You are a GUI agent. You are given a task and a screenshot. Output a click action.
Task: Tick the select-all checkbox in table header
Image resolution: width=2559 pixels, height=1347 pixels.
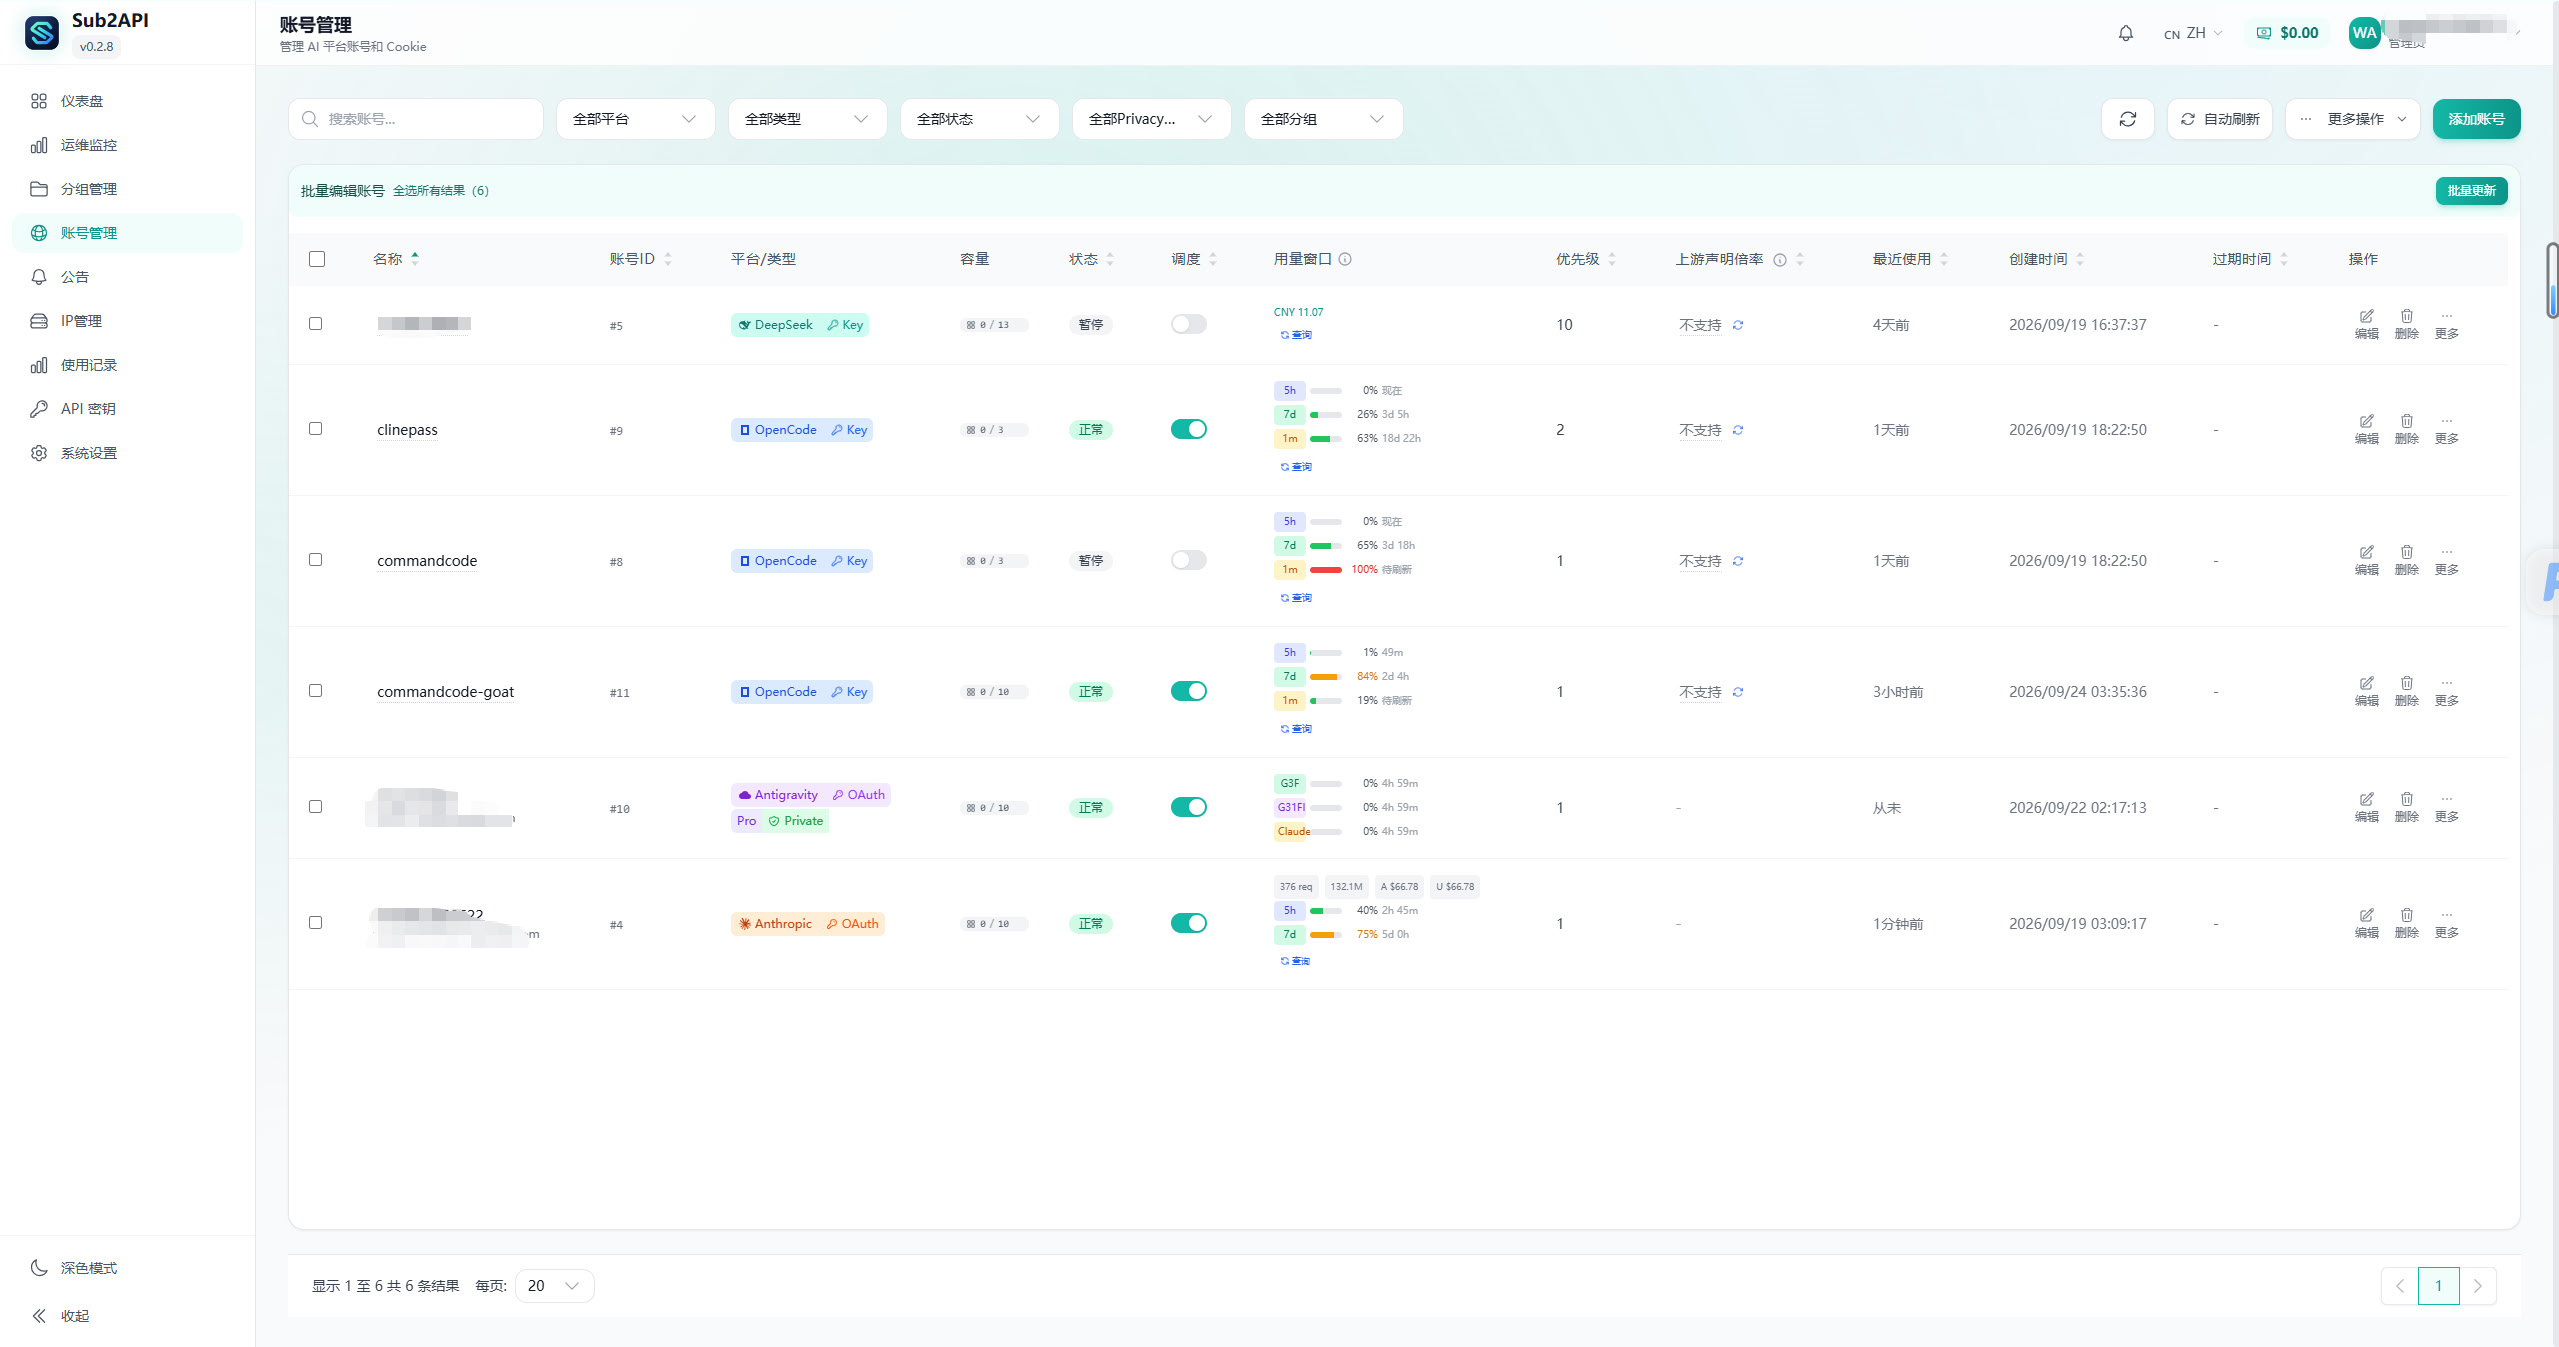pyautogui.click(x=317, y=259)
